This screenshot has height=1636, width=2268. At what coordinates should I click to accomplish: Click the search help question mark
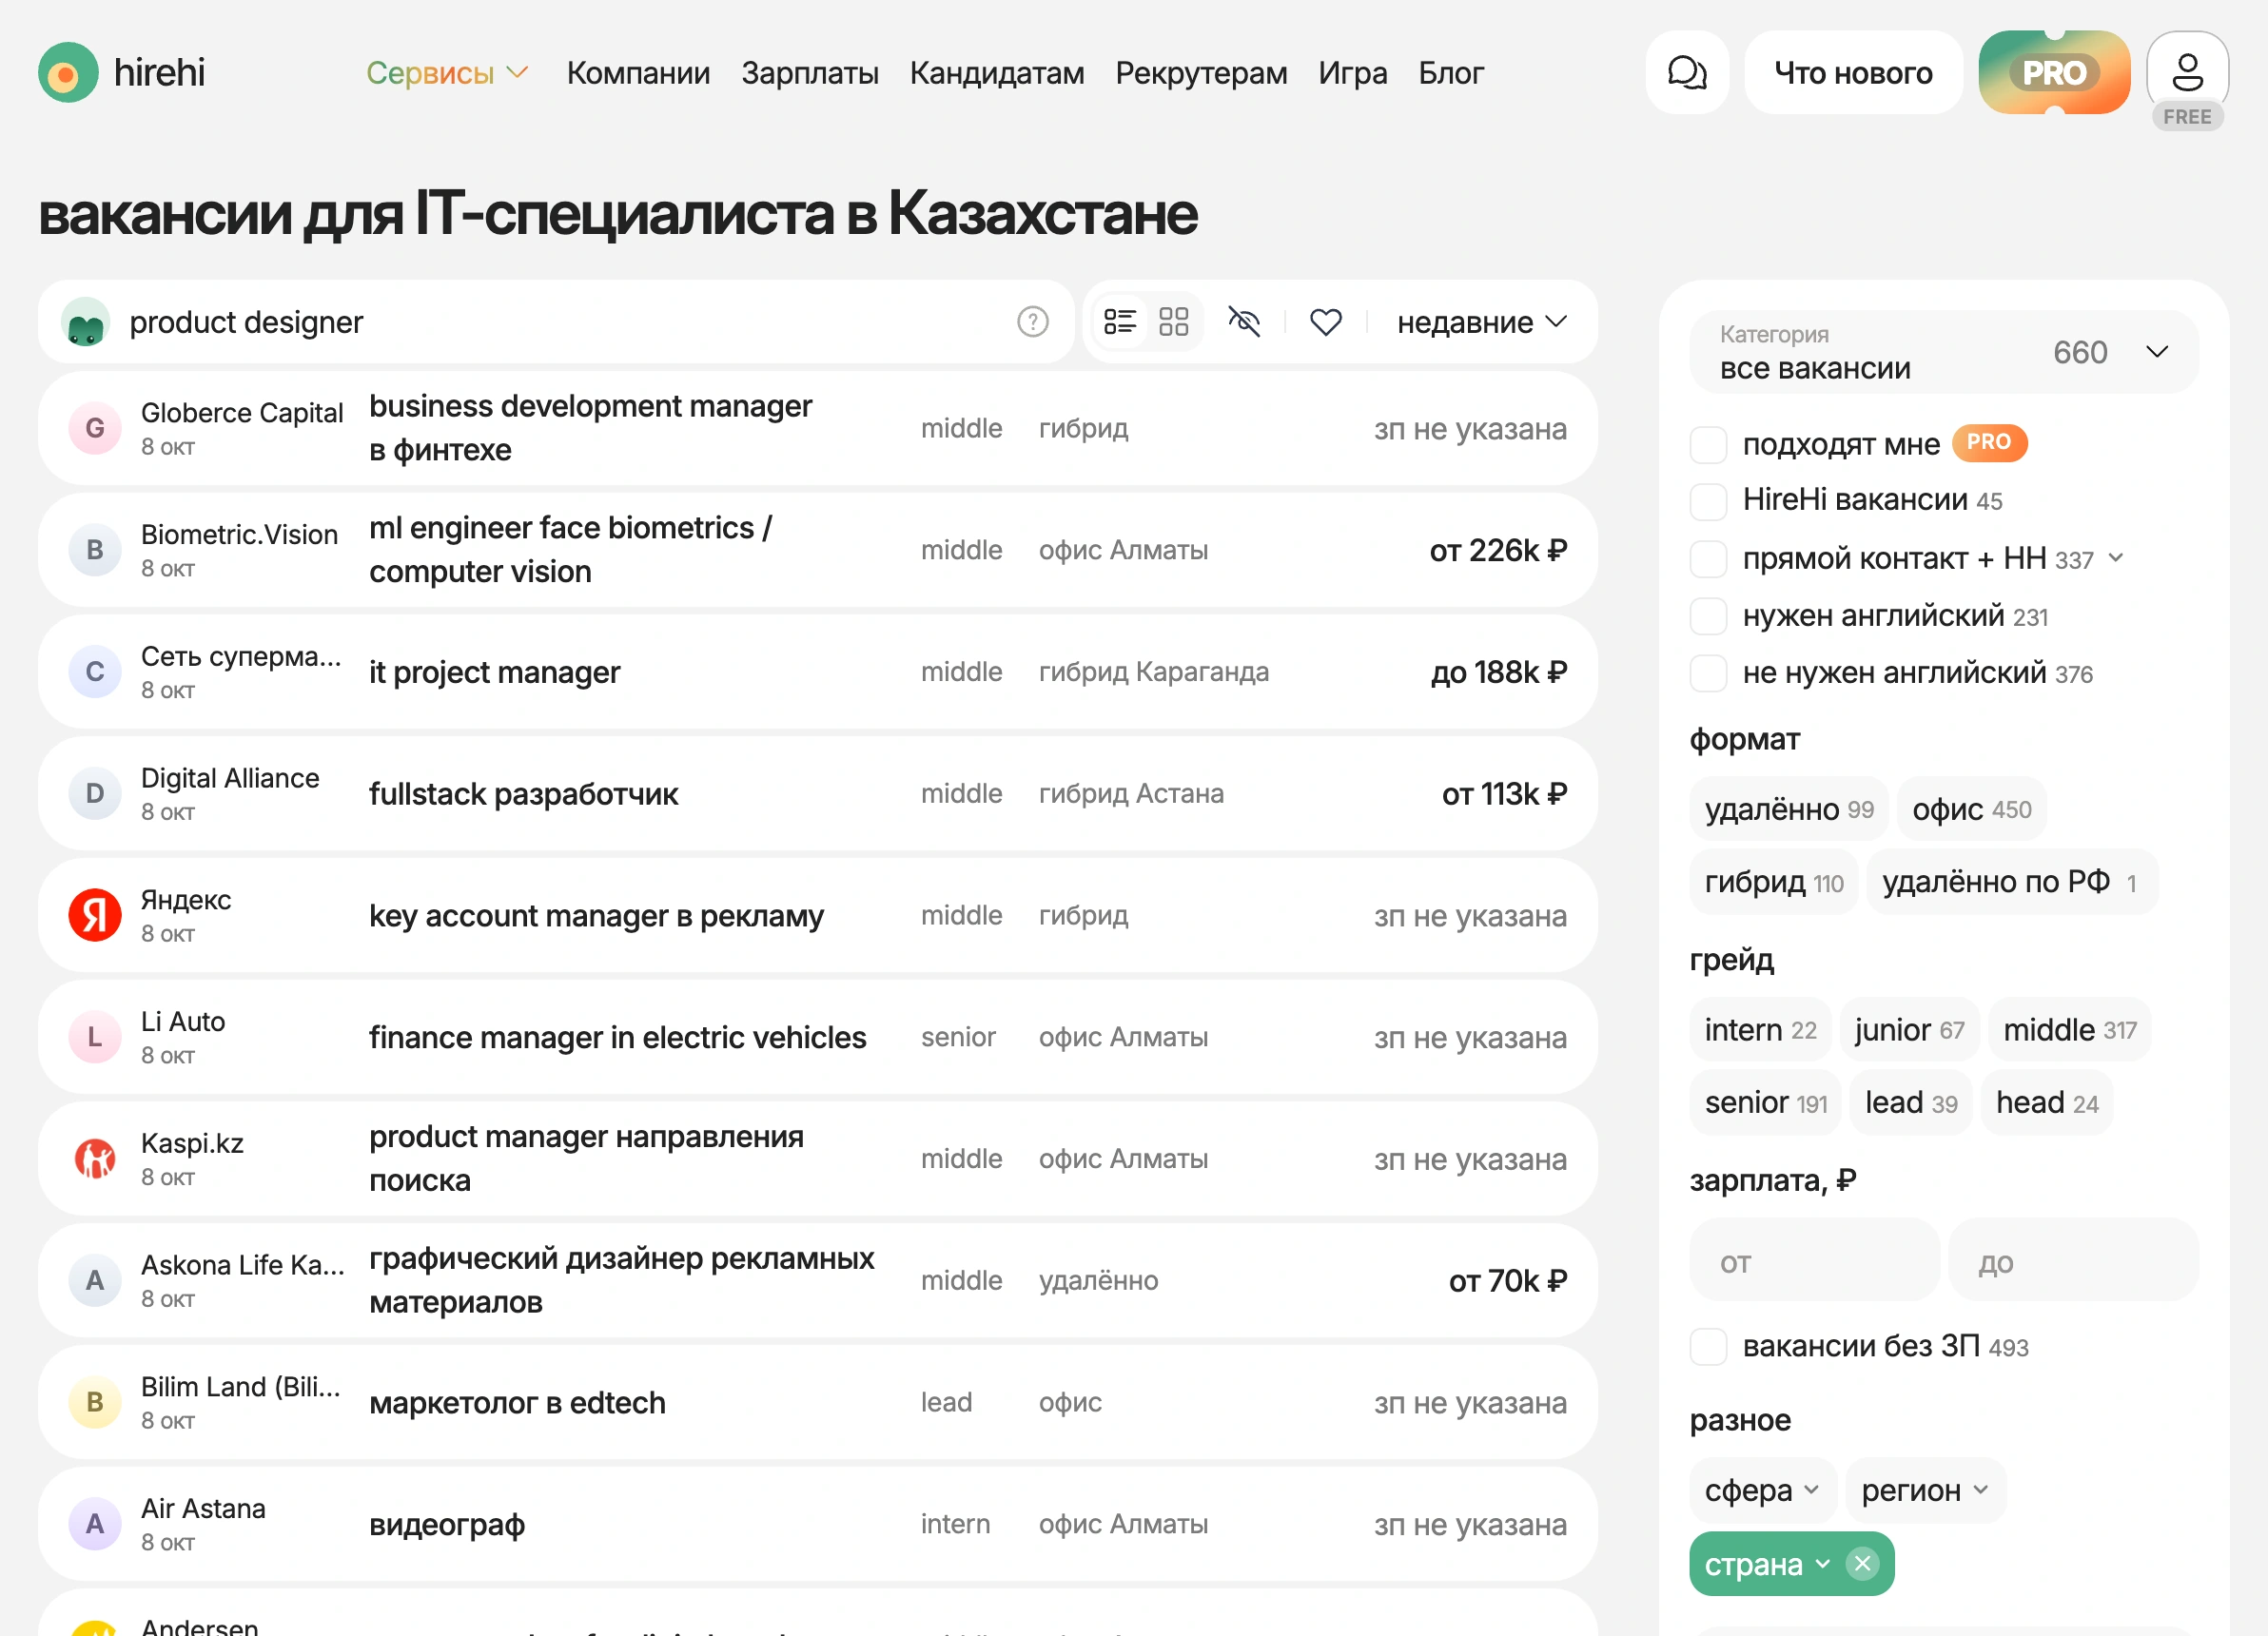pyautogui.click(x=1032, y=322)
